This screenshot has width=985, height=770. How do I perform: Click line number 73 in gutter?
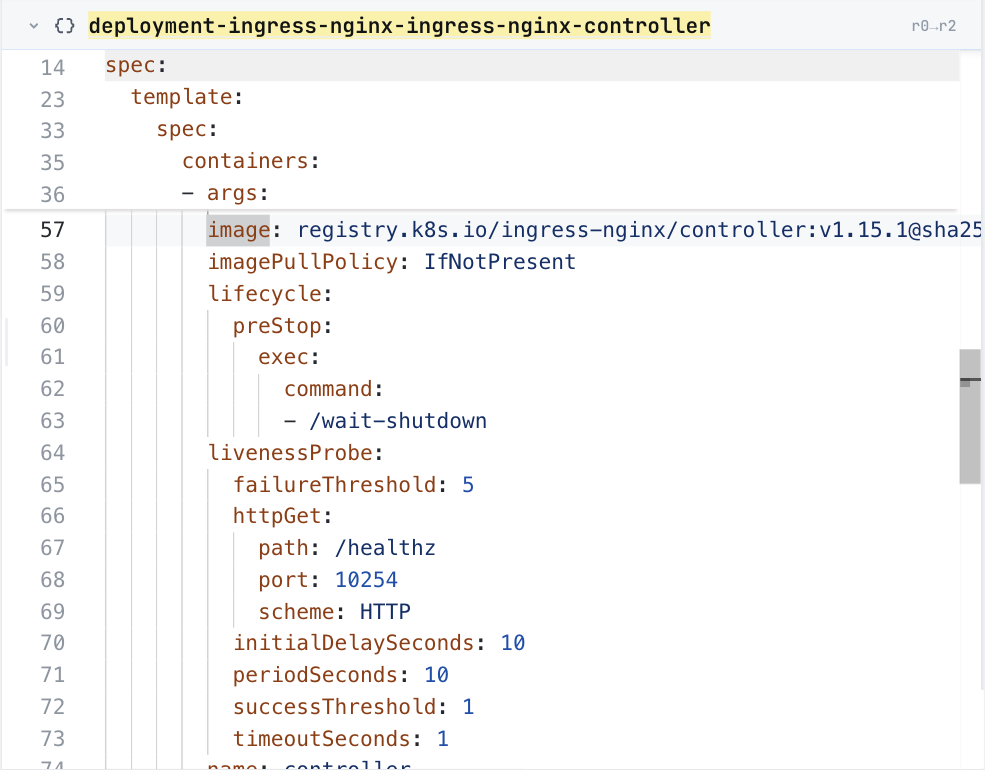pos(53,739)
